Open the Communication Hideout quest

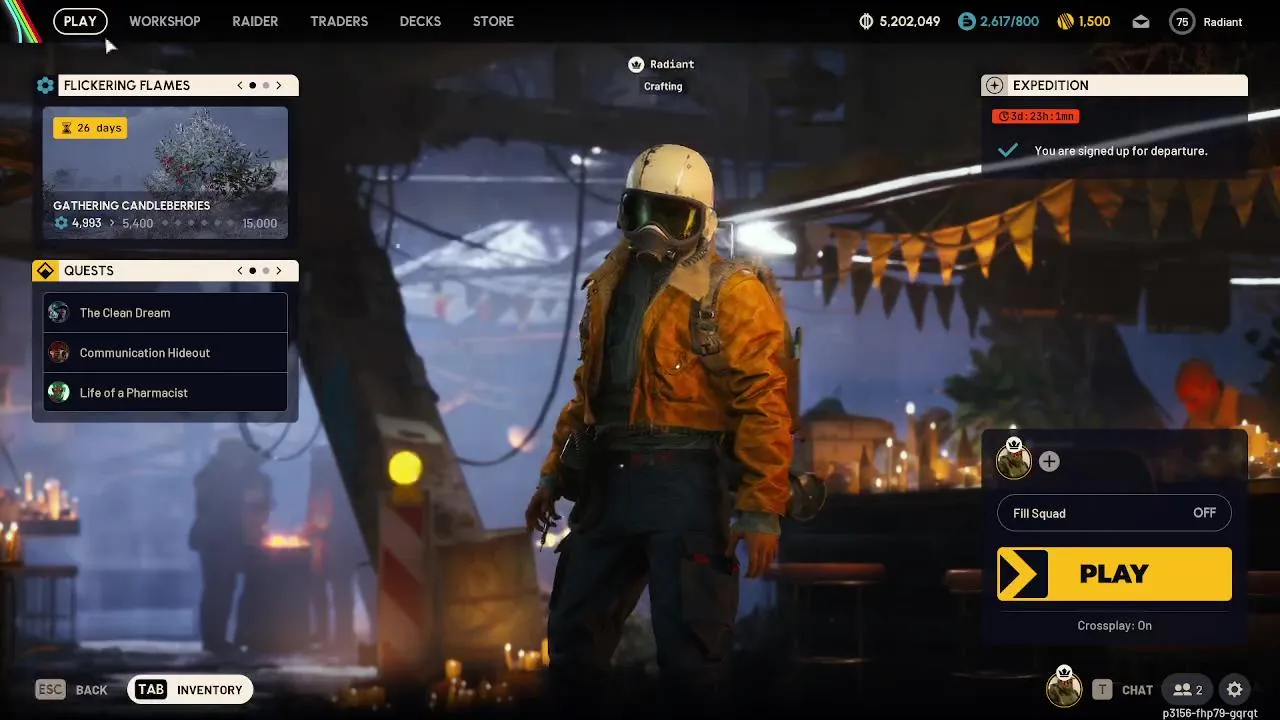165,352
